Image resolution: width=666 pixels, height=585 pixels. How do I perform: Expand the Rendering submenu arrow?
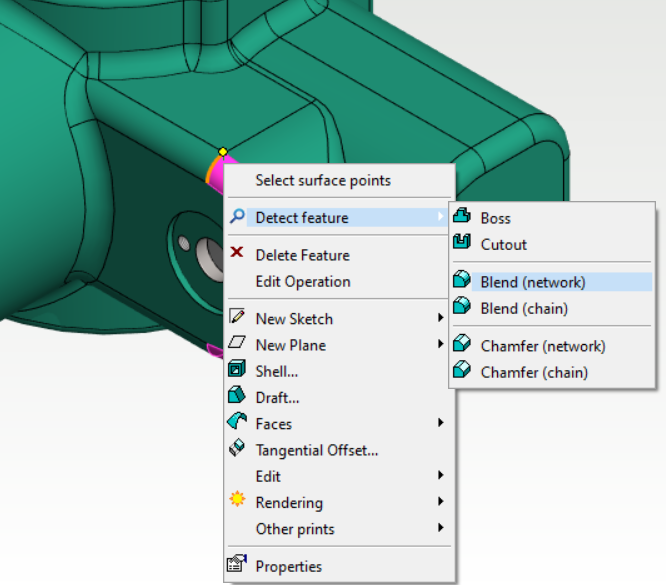tap(441, 502)
